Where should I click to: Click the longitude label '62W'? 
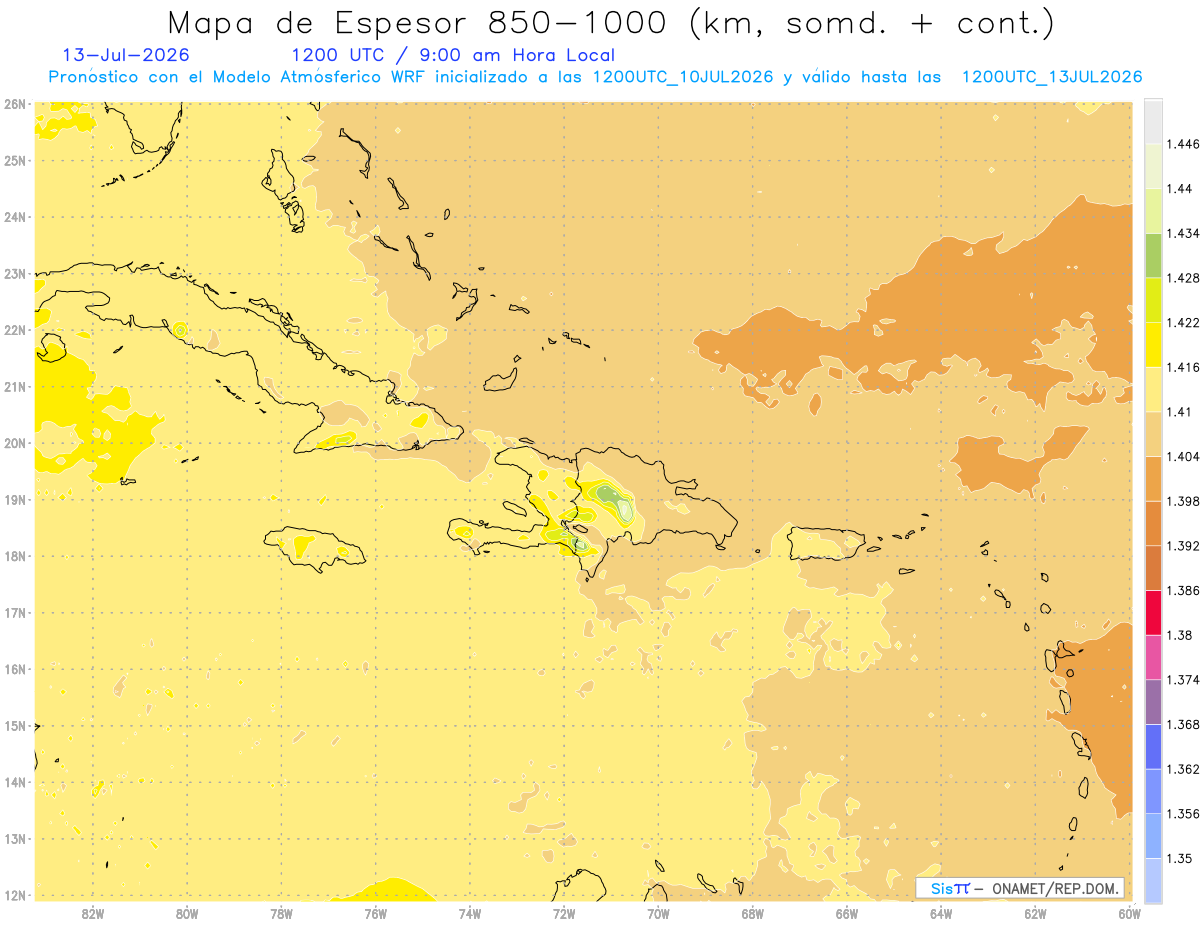[x=1036, y=914]
